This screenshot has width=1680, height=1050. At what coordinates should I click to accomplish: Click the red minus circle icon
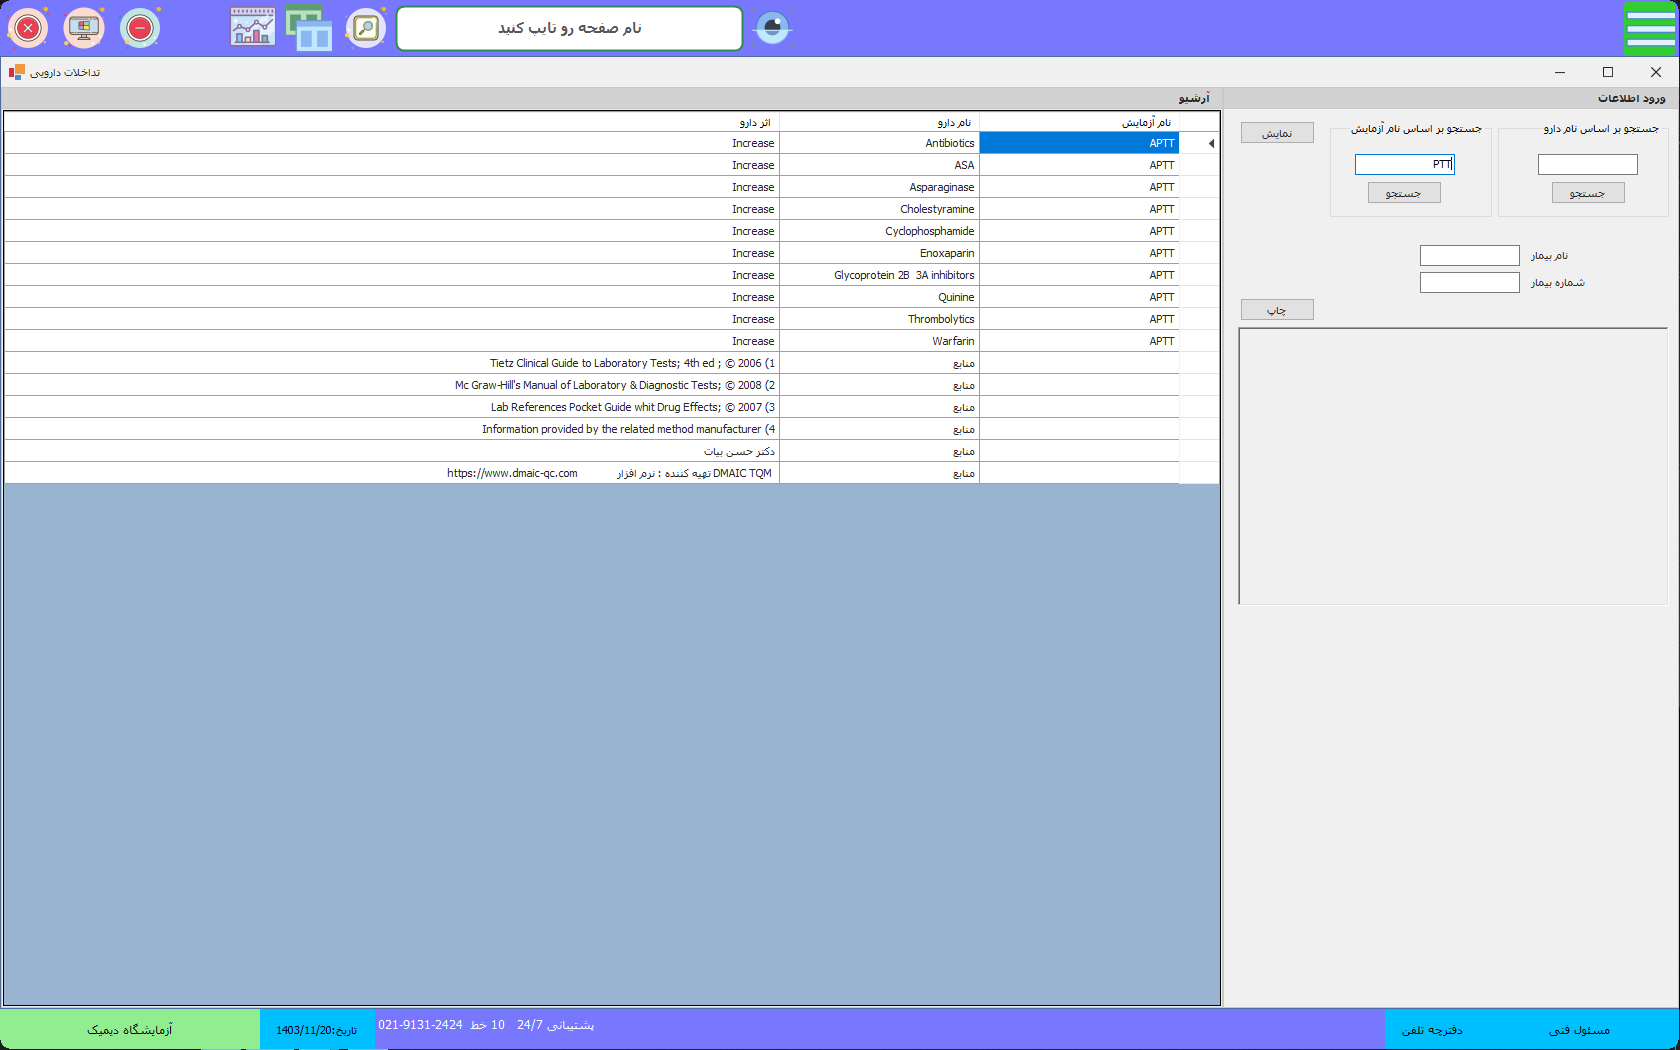140,28
